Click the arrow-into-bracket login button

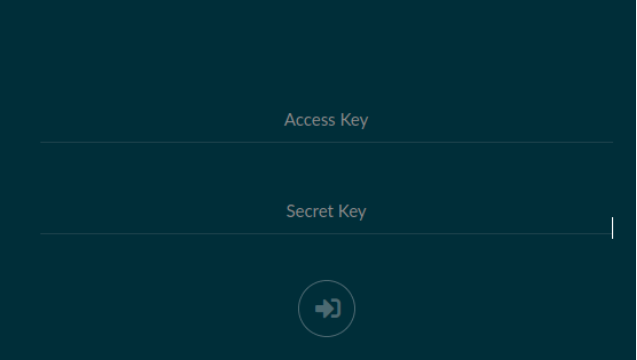point(327,308)
